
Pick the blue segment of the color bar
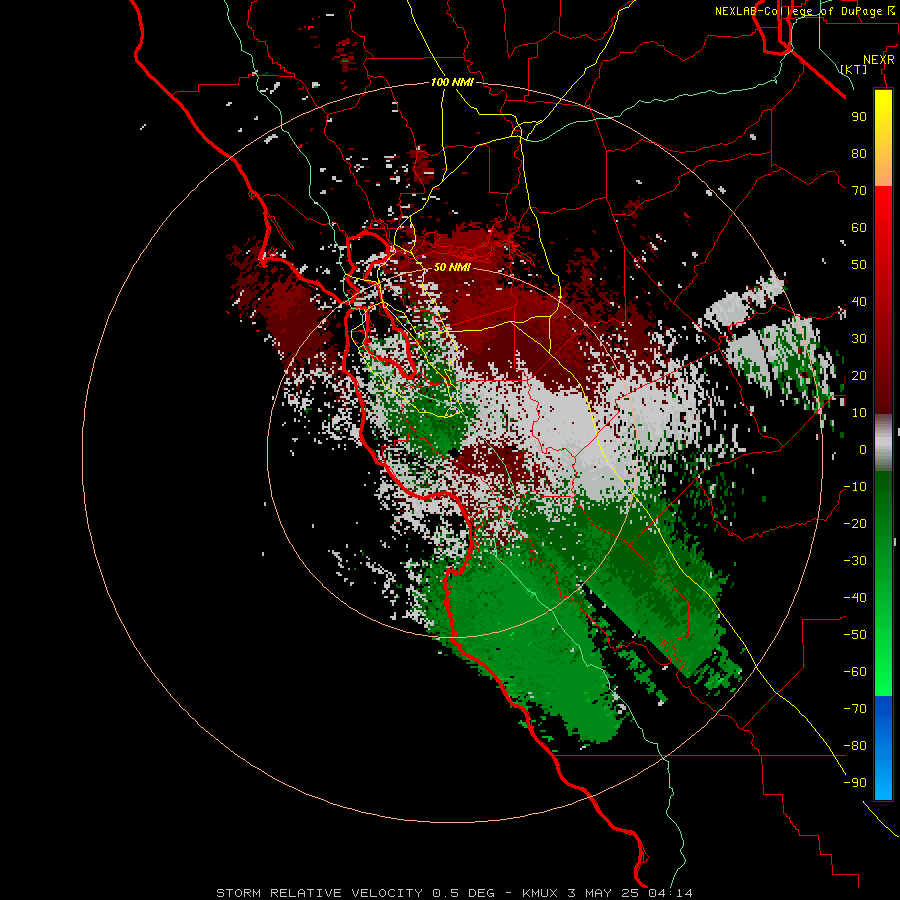(x=883, y=747)
